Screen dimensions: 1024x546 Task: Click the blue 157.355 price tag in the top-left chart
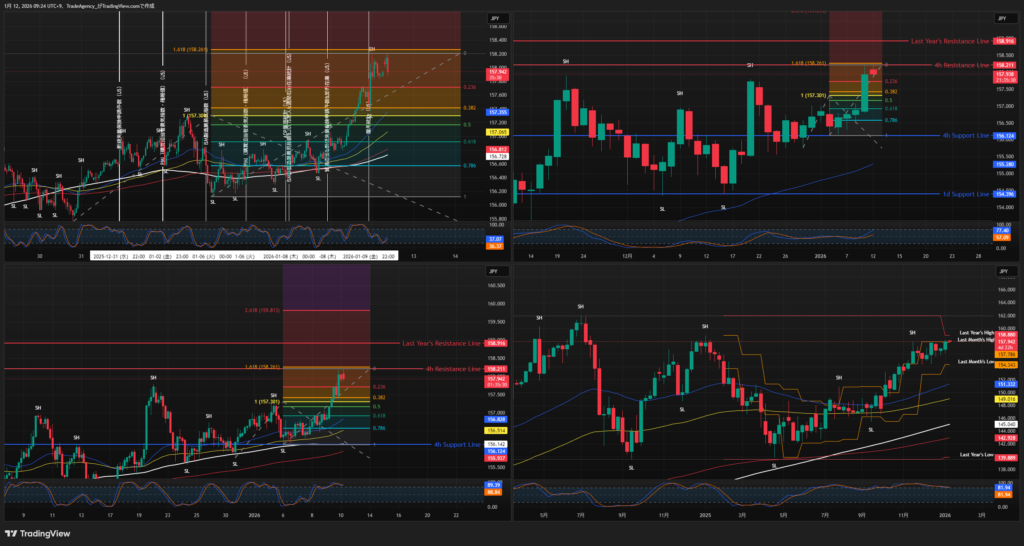click(x=494, y=111)
